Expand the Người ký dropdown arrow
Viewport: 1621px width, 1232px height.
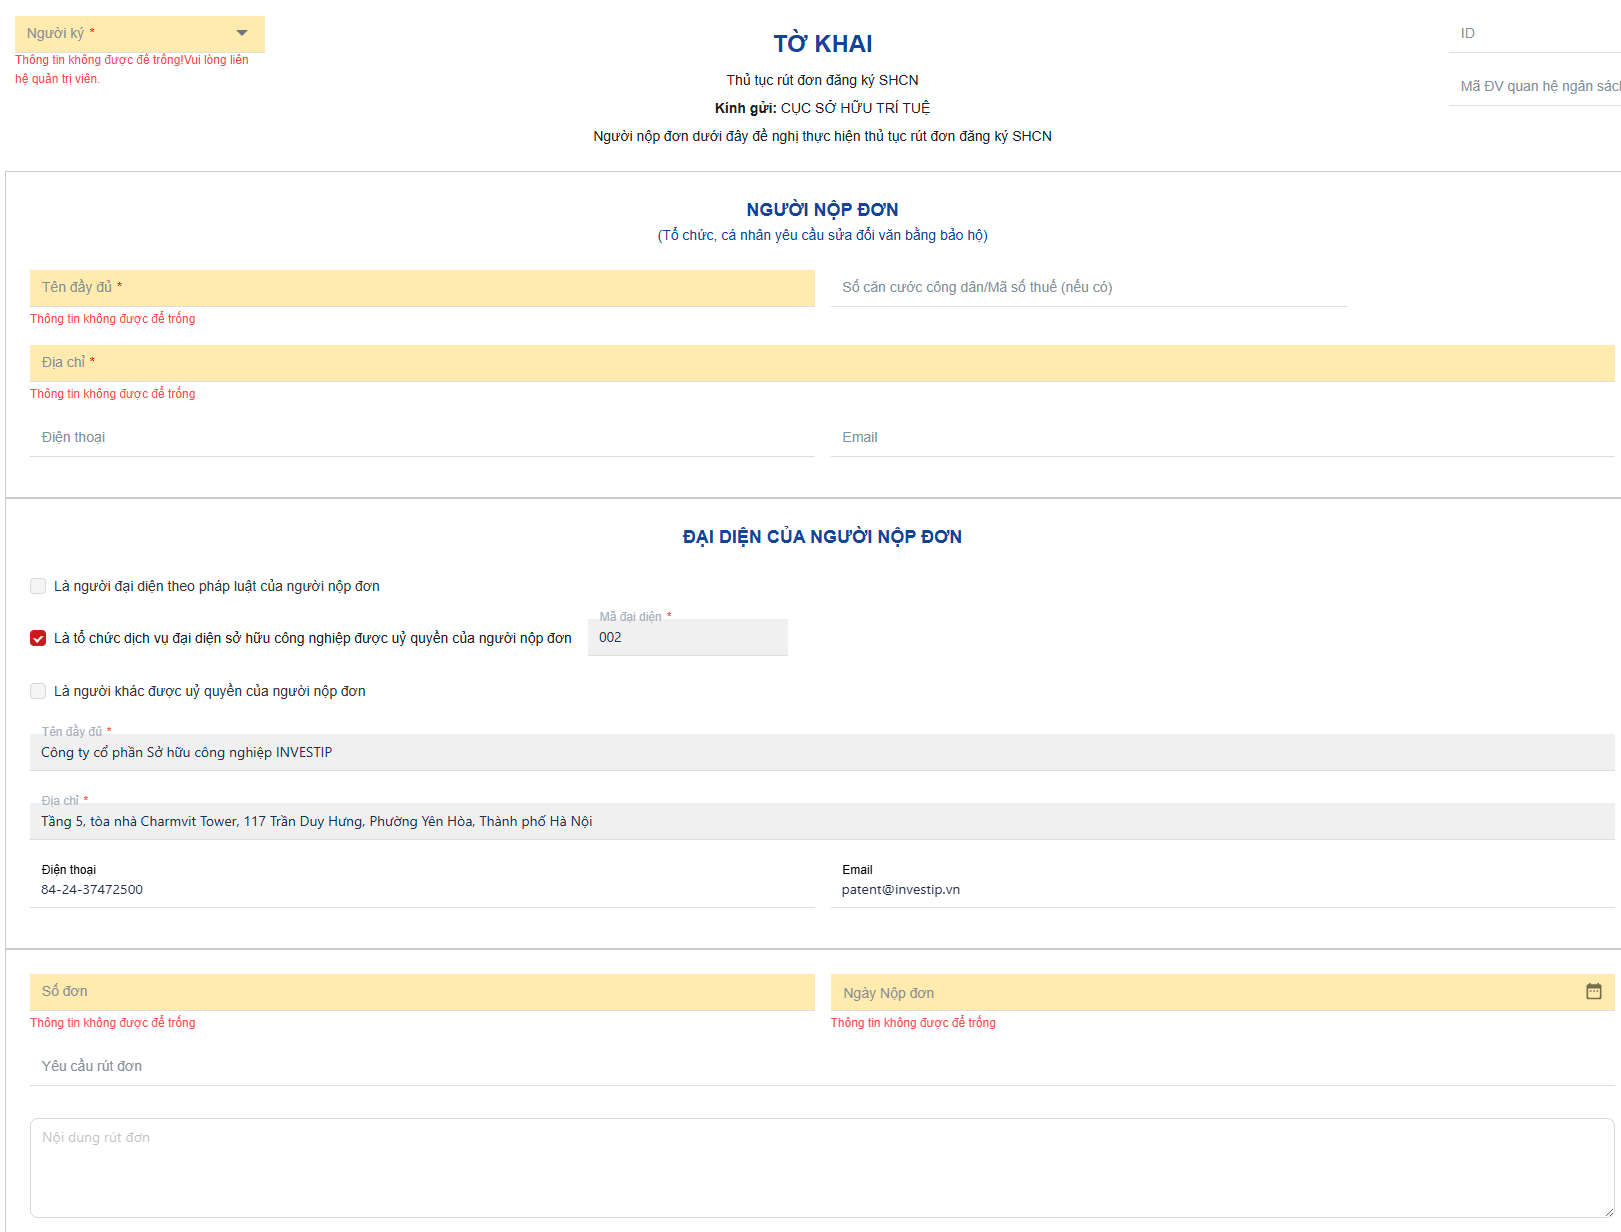(241, 33)
